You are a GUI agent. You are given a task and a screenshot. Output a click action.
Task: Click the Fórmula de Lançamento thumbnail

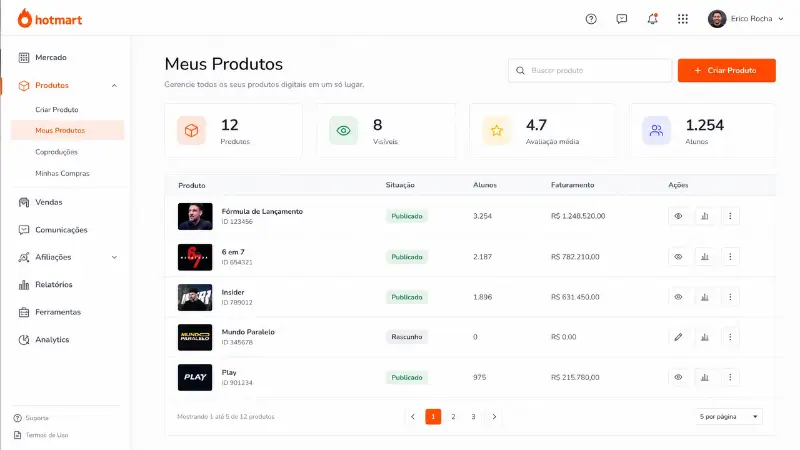[x=195, y=216]
